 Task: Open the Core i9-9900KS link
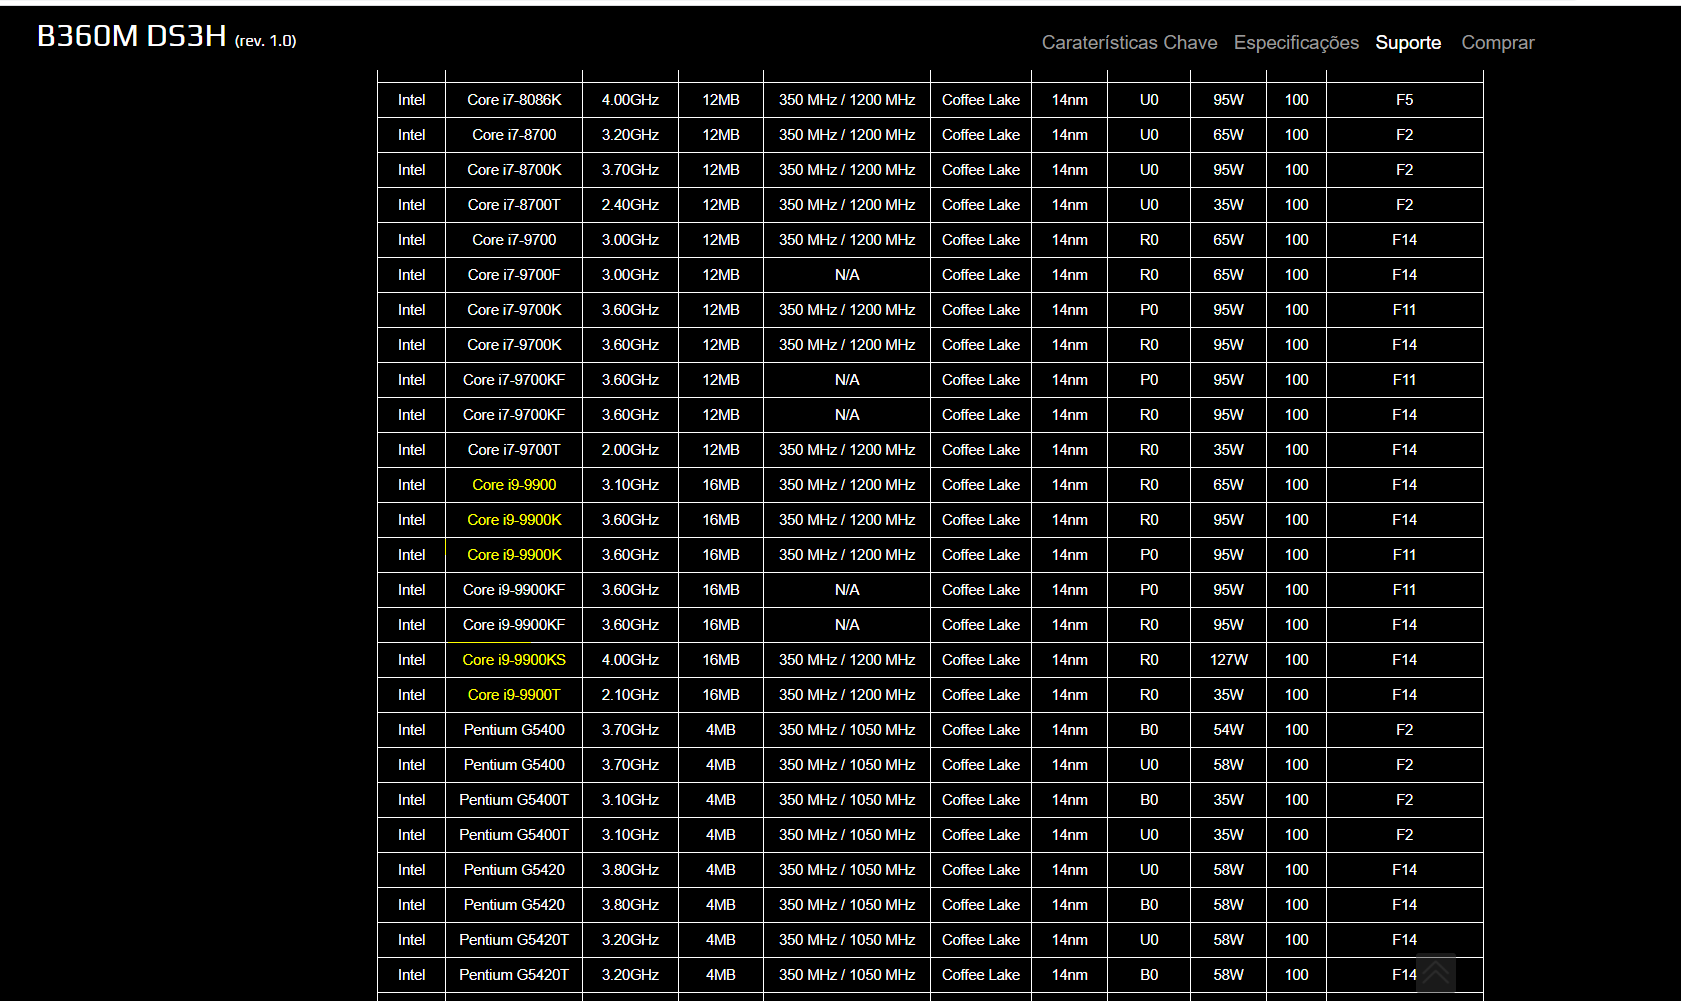(x=514, y=660)
